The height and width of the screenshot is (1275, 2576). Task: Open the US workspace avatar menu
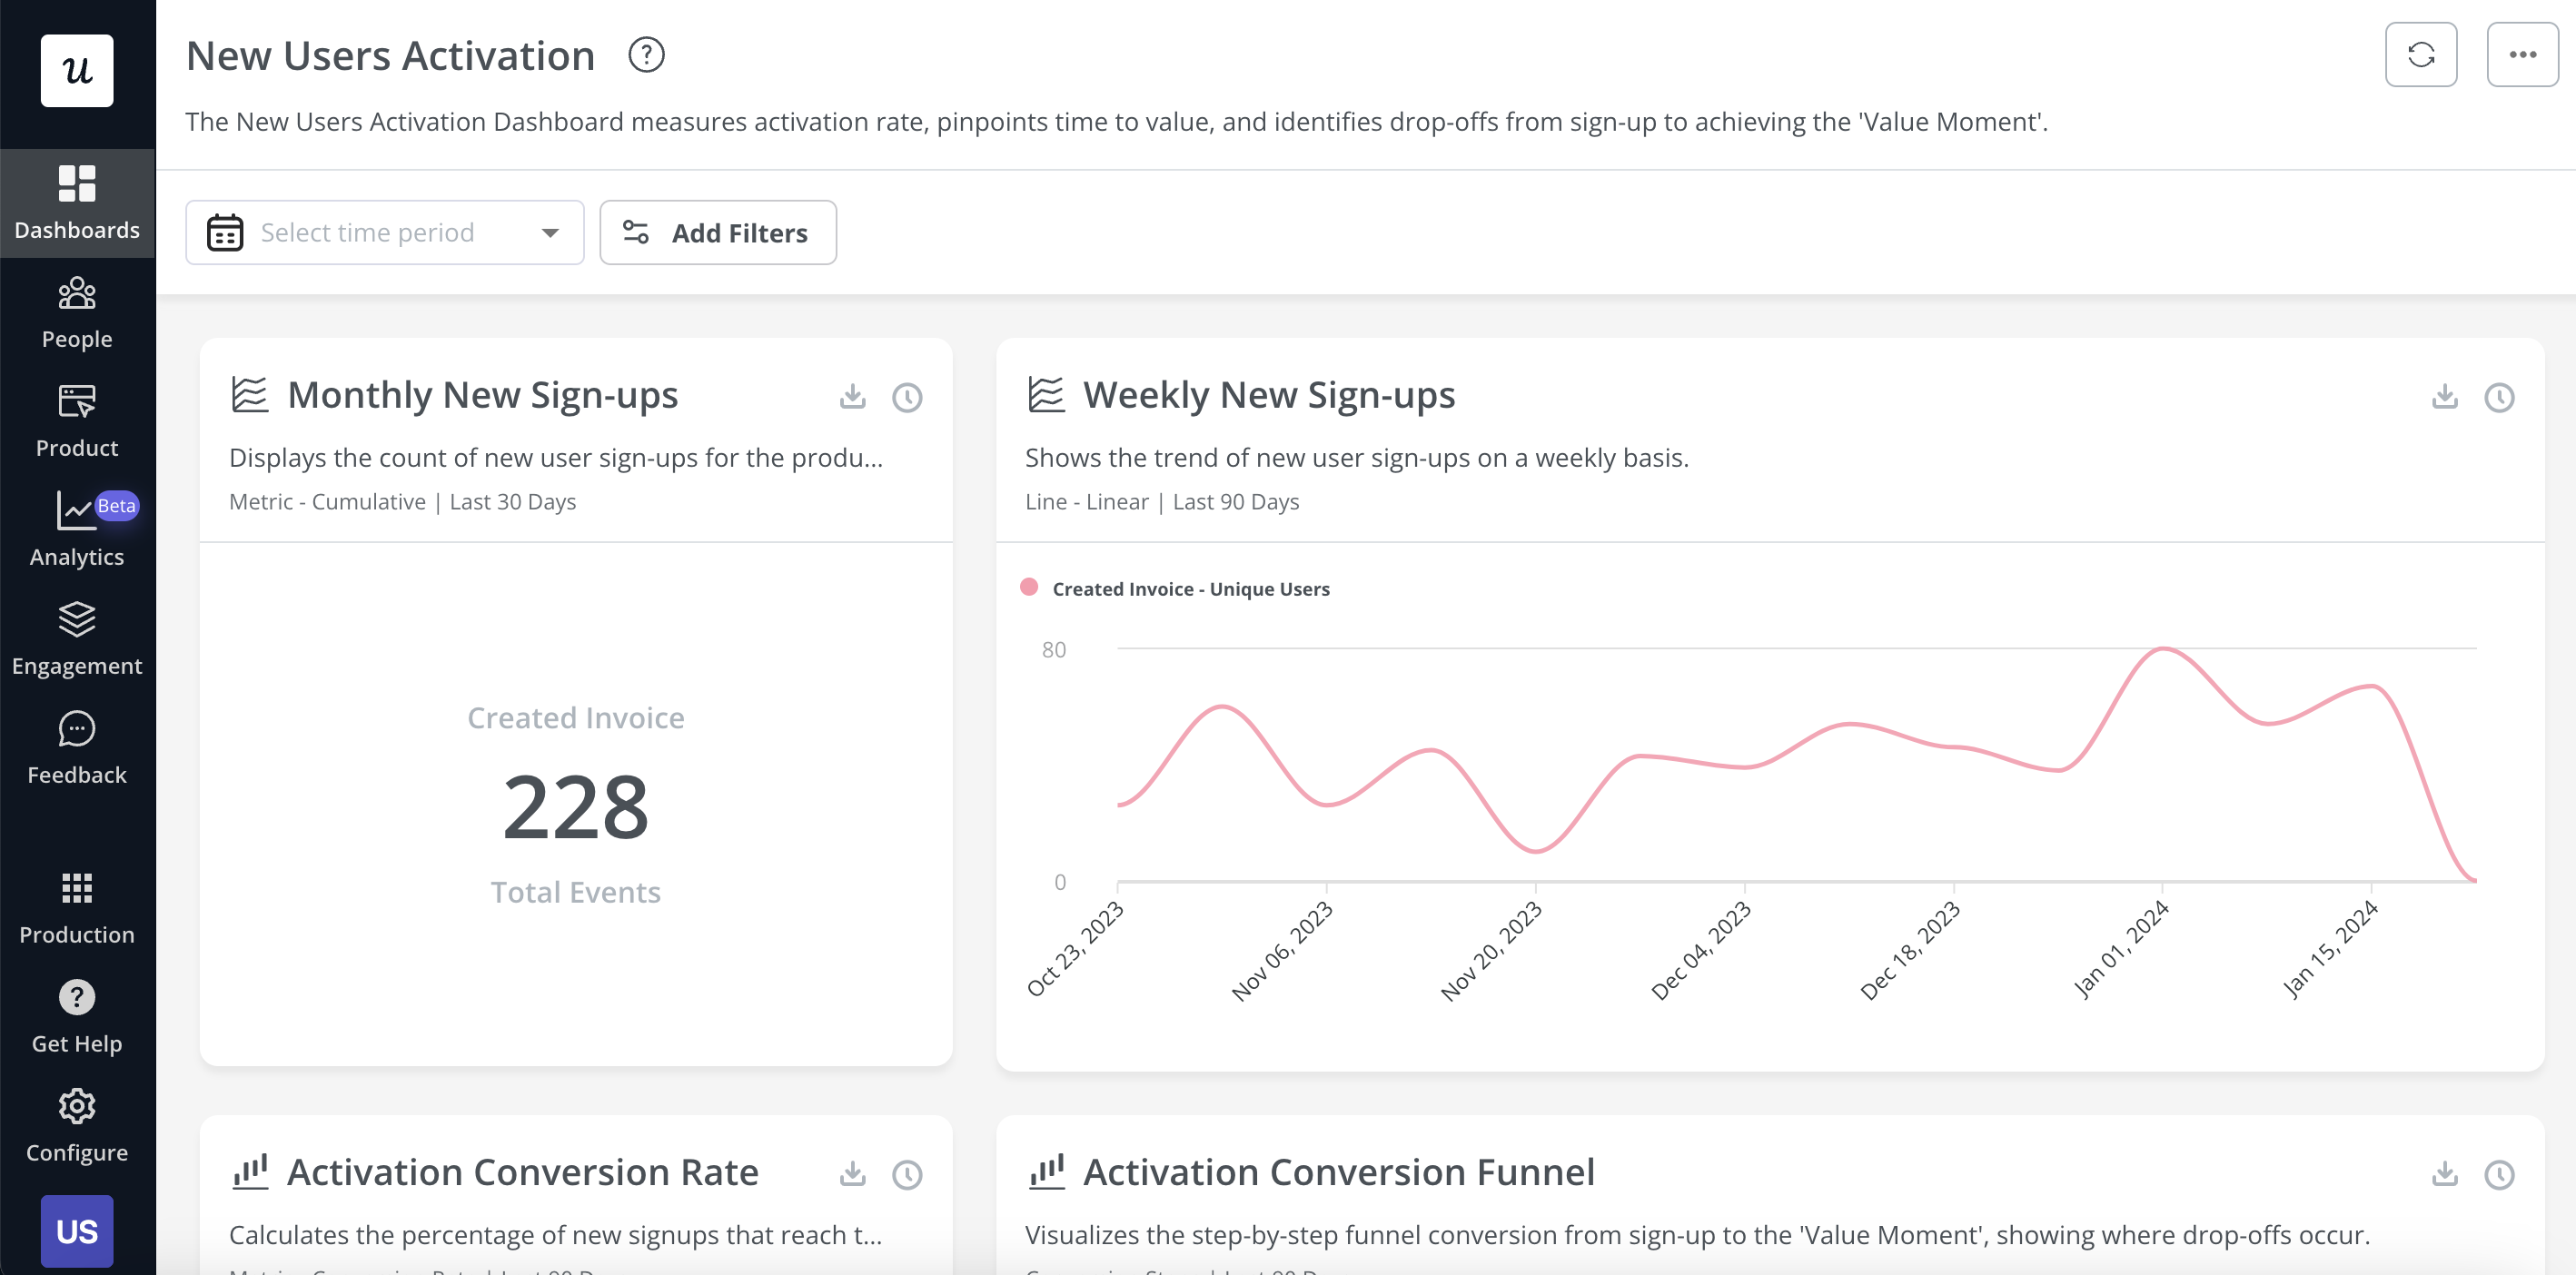point(77,1231)
